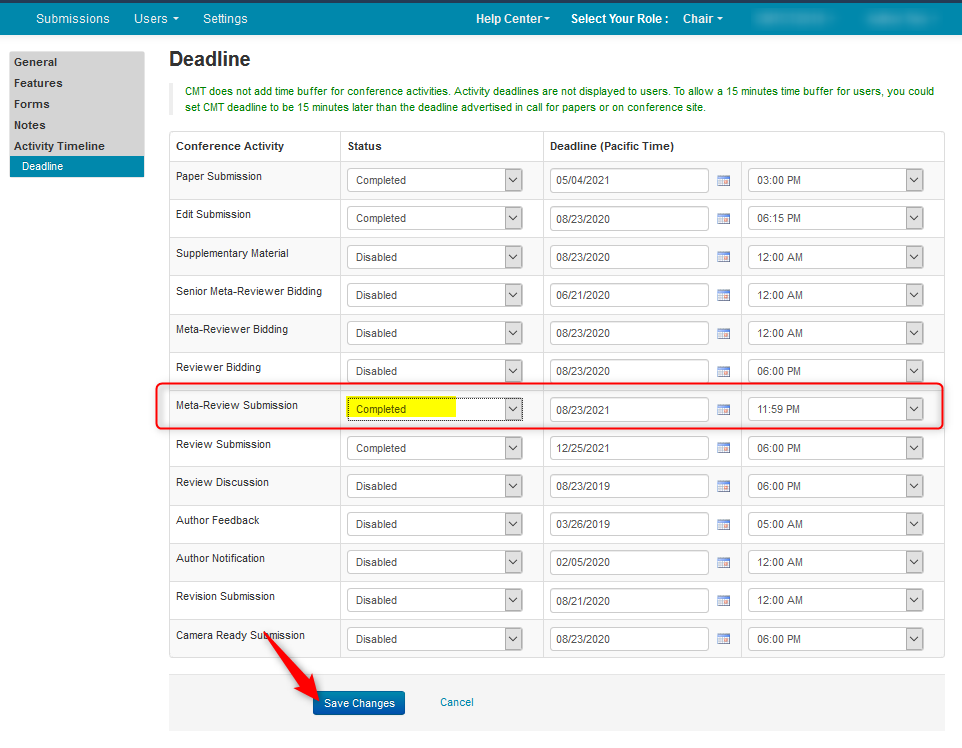Open calendar for Camera Ready Submission date
962x748 pixels.
[724, 639]
